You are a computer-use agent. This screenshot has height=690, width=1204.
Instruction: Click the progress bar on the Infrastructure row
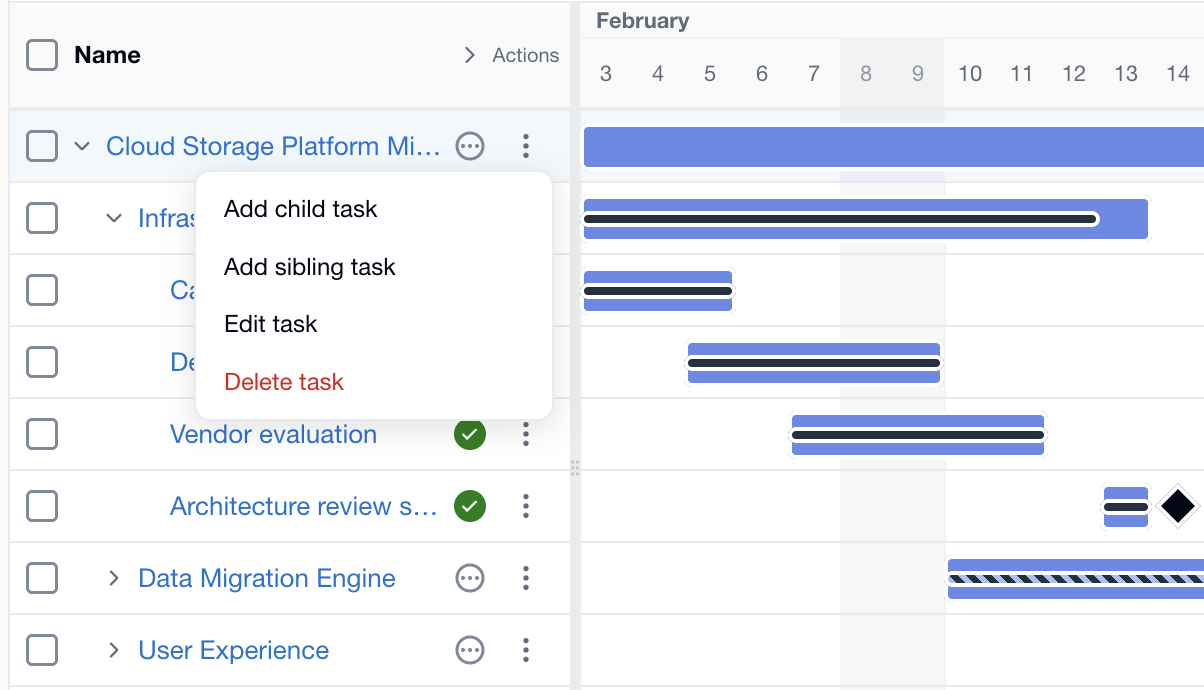840,218
